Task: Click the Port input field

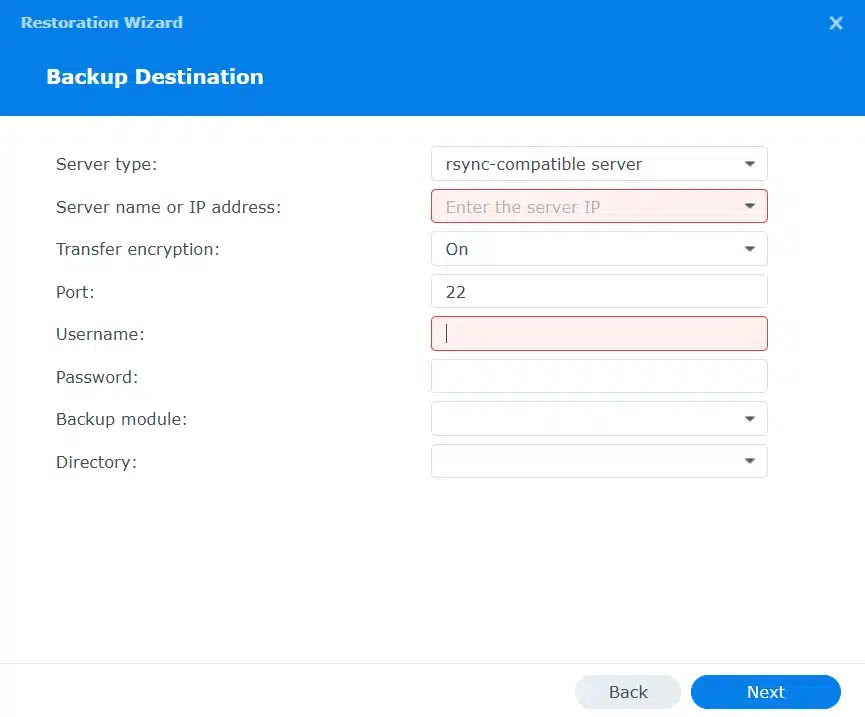Action: pos(598,292)
